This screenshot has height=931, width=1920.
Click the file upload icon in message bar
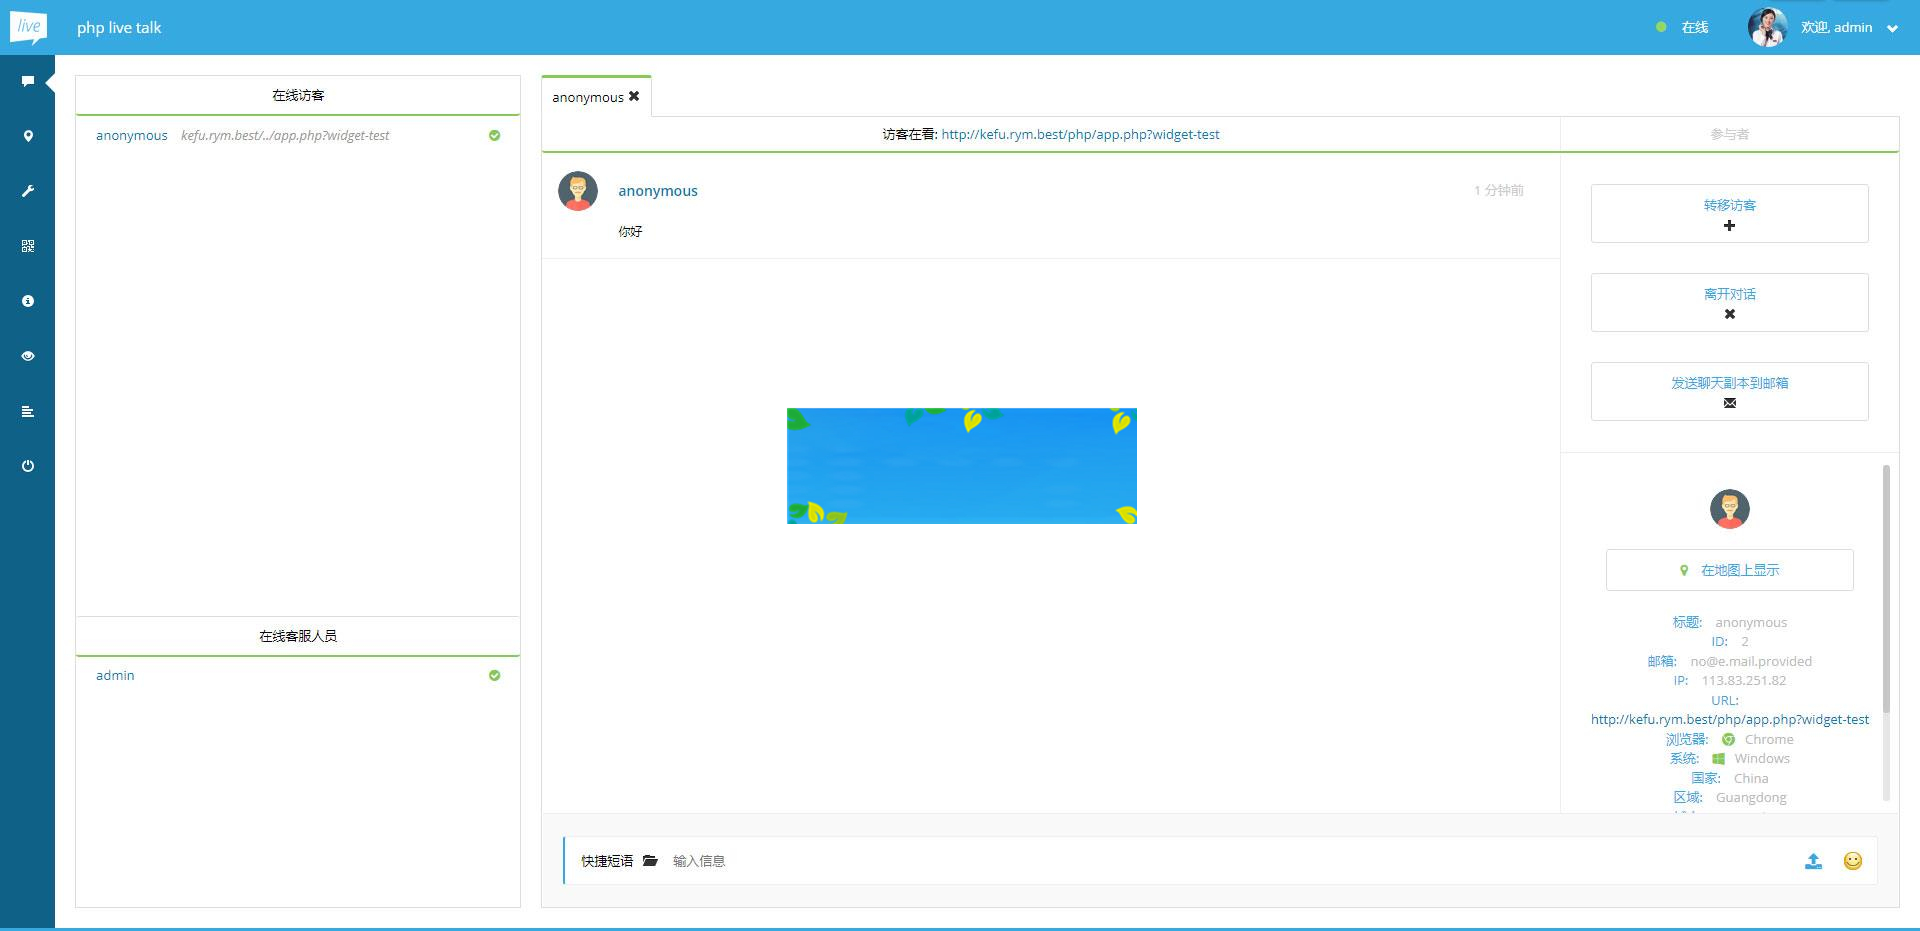click(x=1813, y=861)
